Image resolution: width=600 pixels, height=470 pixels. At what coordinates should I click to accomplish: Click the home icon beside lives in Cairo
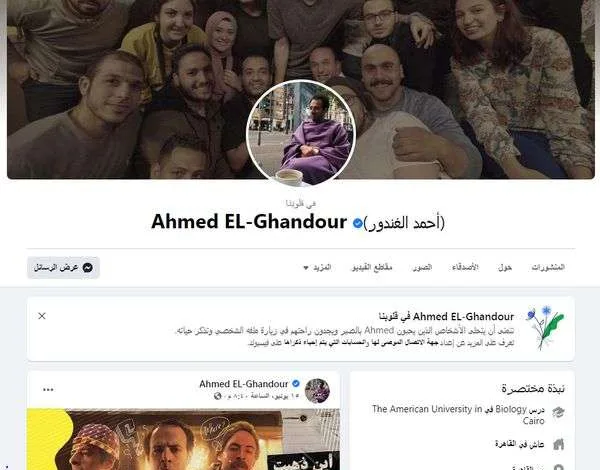point(559,444)
